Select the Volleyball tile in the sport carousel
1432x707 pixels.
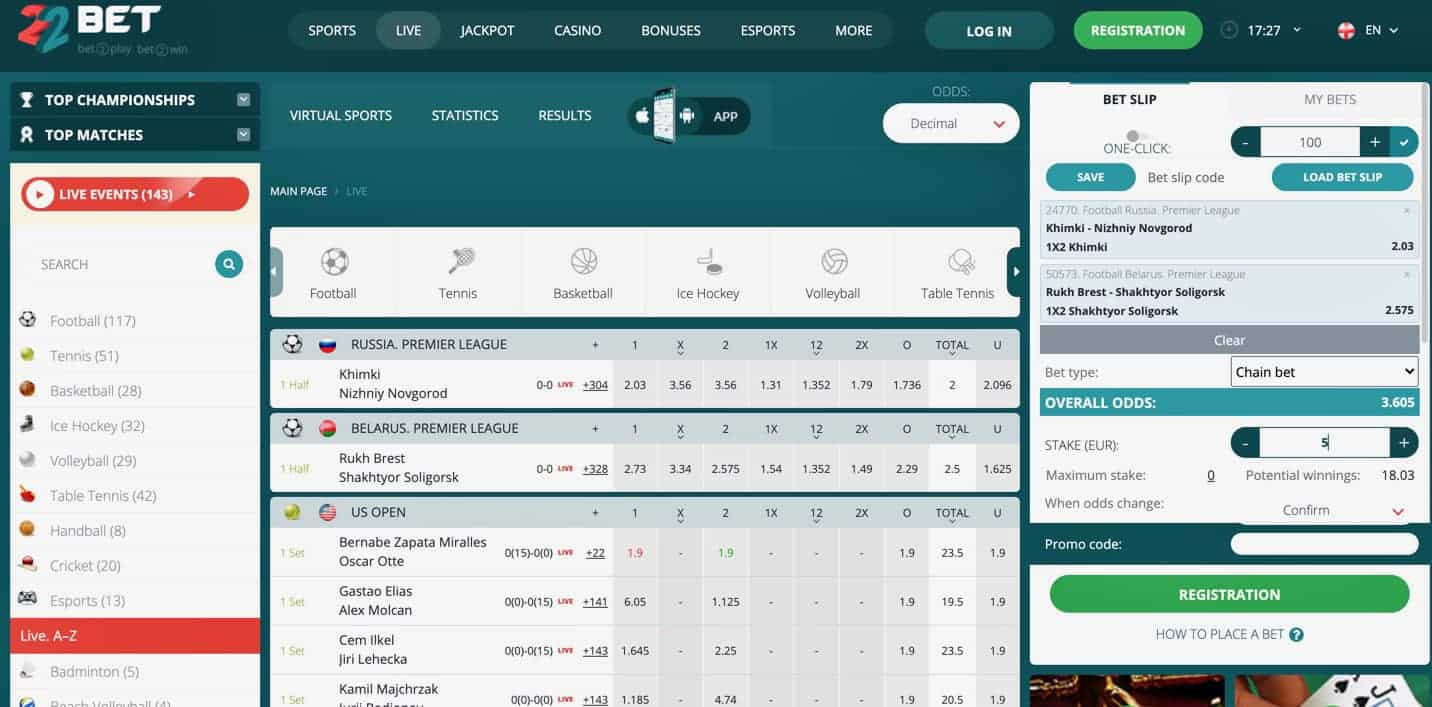[833, 273]
